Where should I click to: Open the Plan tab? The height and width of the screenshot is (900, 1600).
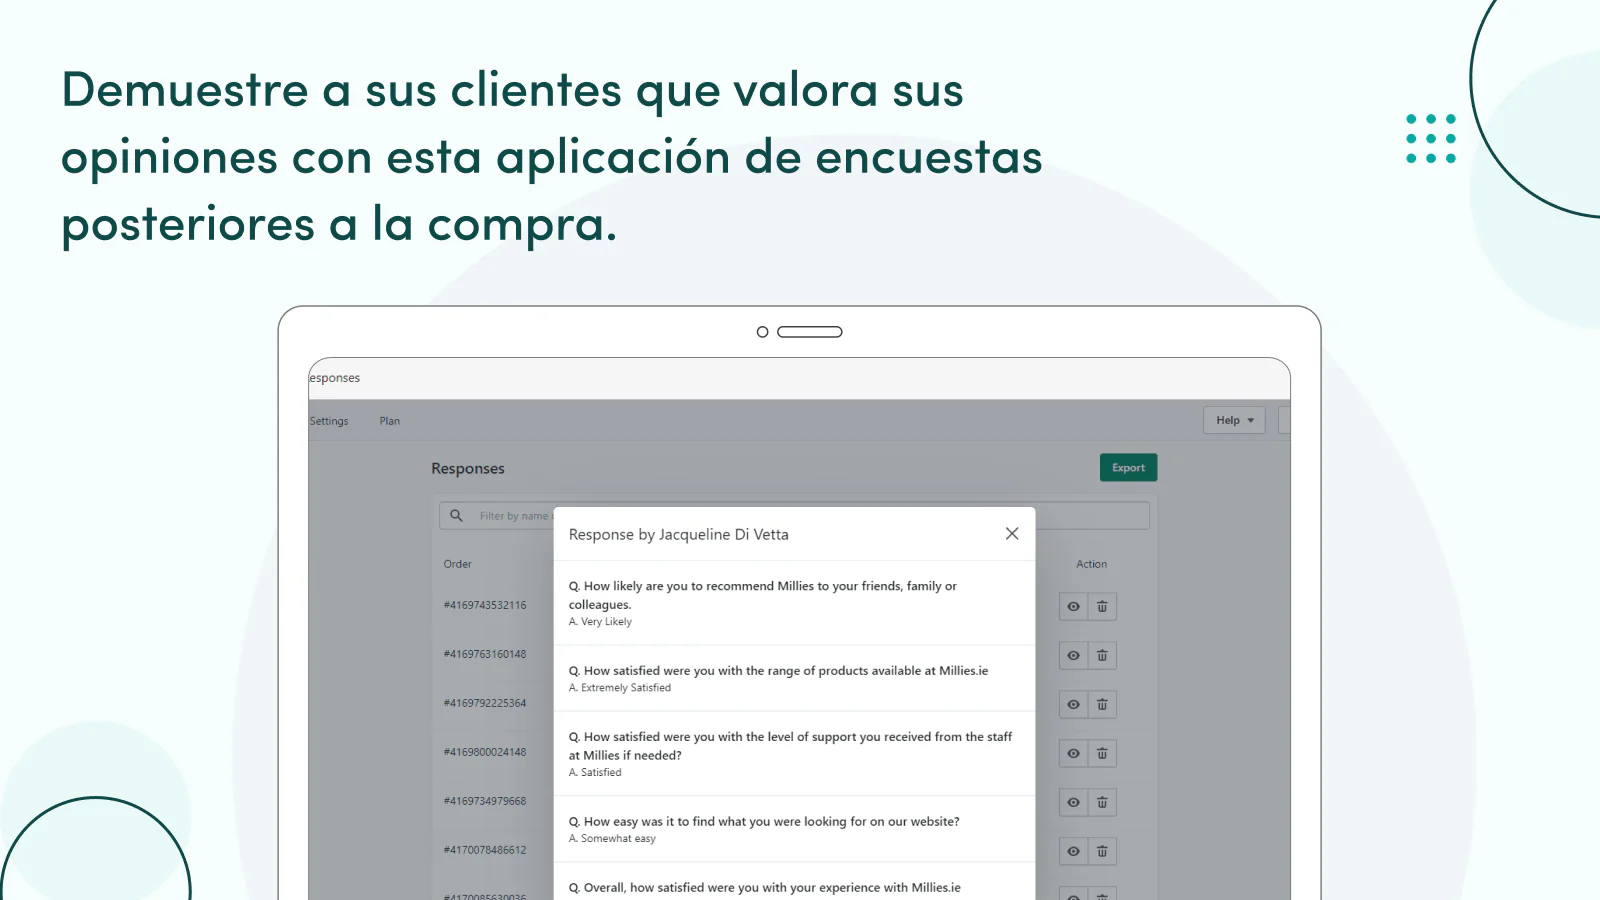(389, 421)
